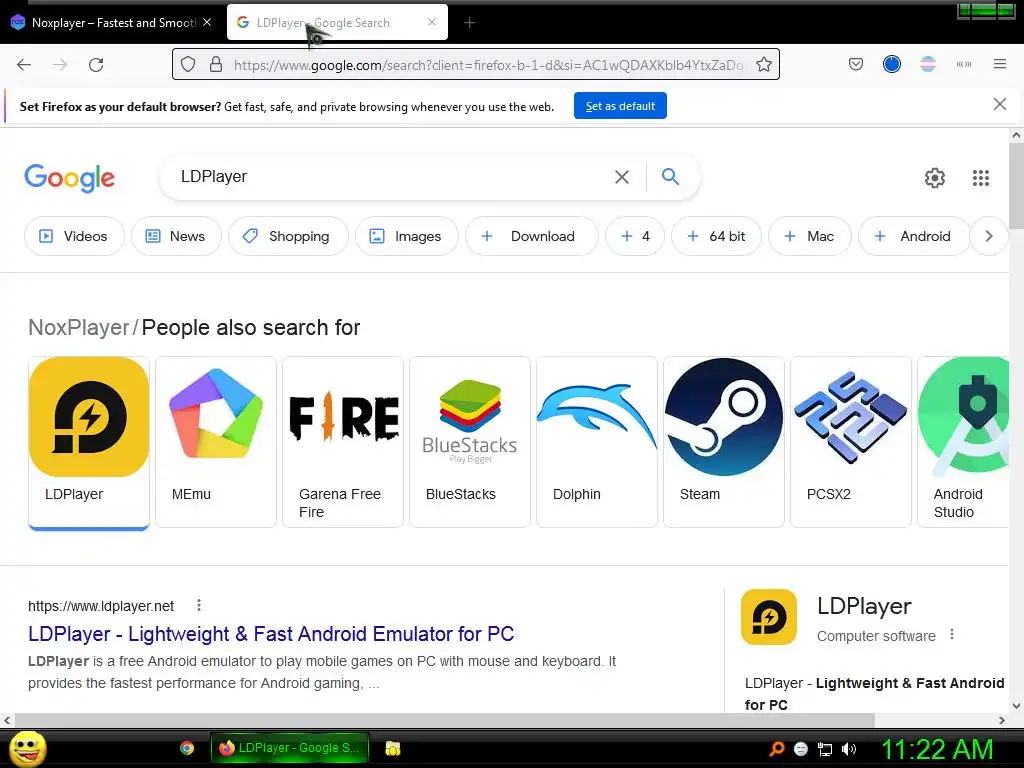Open the volume speaker tray icon
This screenshot has width=1024, height=768.
848,749
